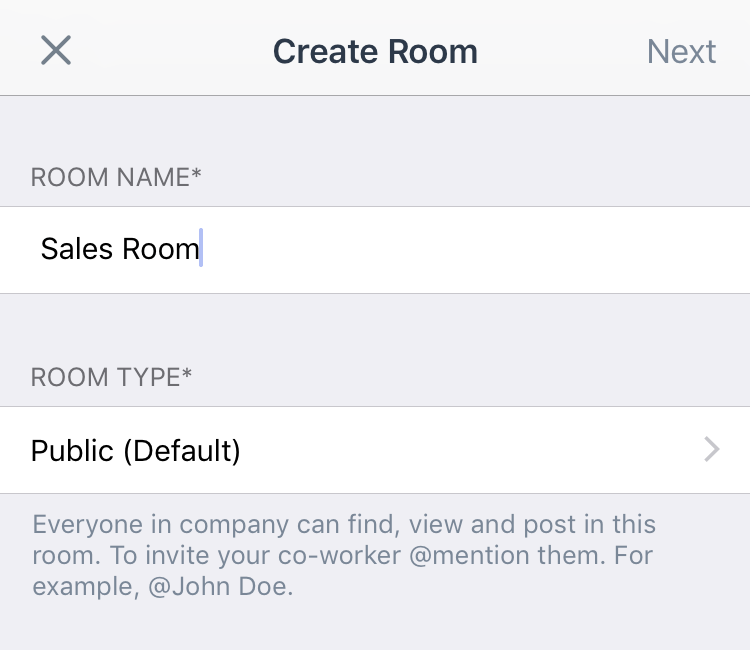Click the ROOM TYPE* section label
750x650 pixels.
[111, 377]
